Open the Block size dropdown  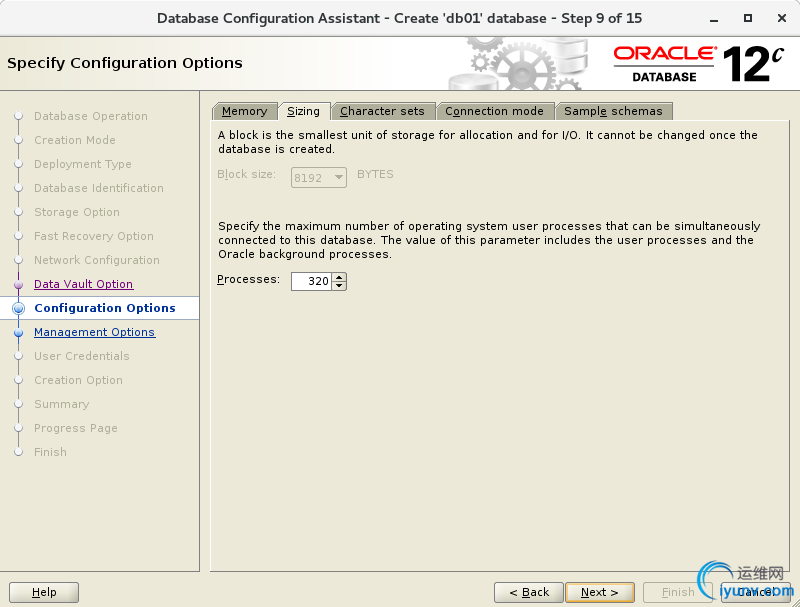[319, 178]
